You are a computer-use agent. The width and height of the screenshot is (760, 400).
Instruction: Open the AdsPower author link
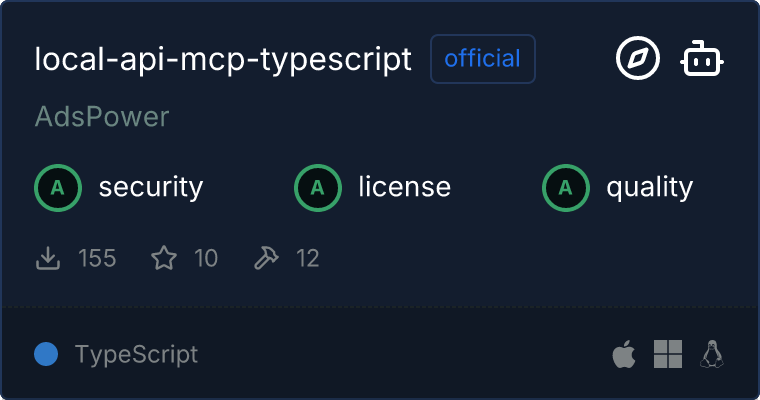click(x=102, y=117)
